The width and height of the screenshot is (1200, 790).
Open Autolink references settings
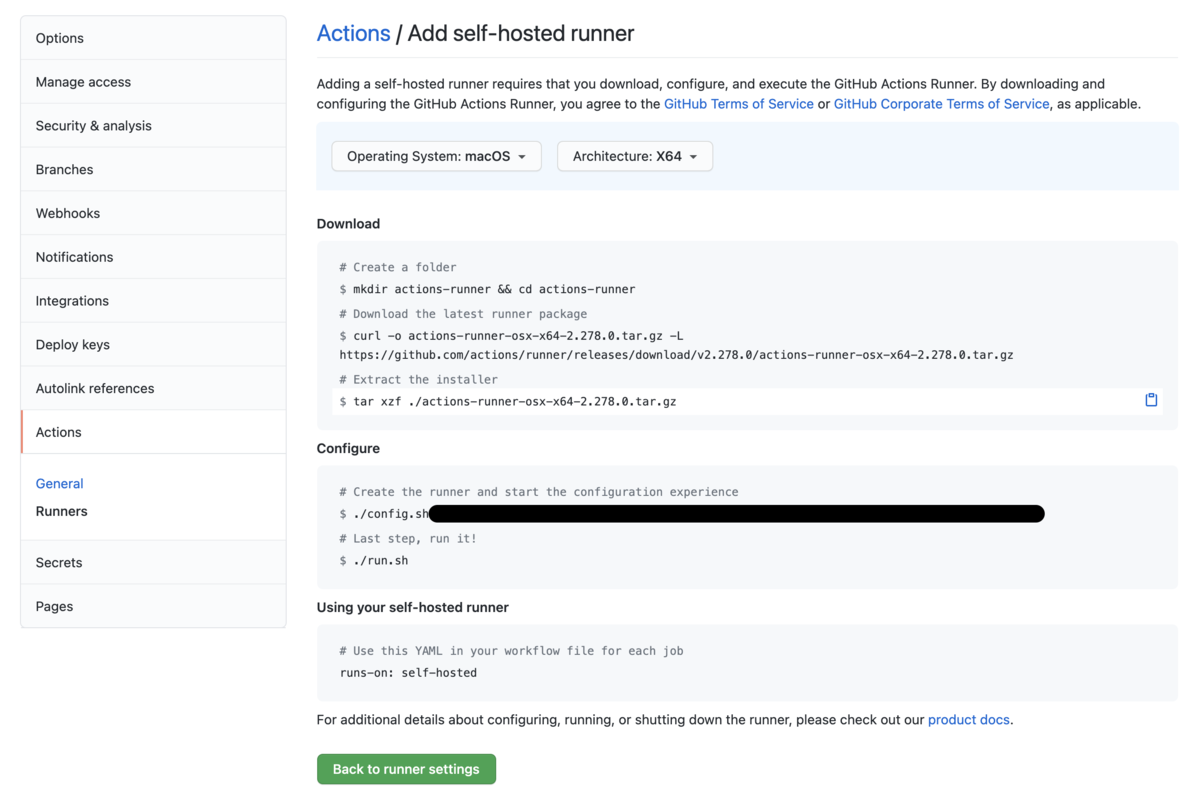pyautogui.click(x=153, y=388)
